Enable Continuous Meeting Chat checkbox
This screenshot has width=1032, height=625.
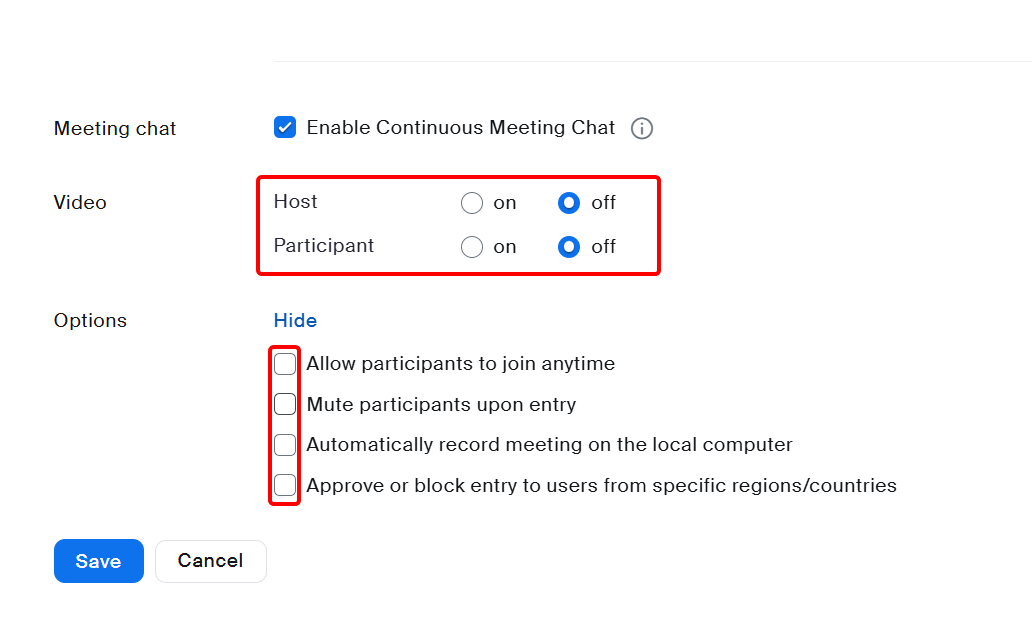coord(284,127)
